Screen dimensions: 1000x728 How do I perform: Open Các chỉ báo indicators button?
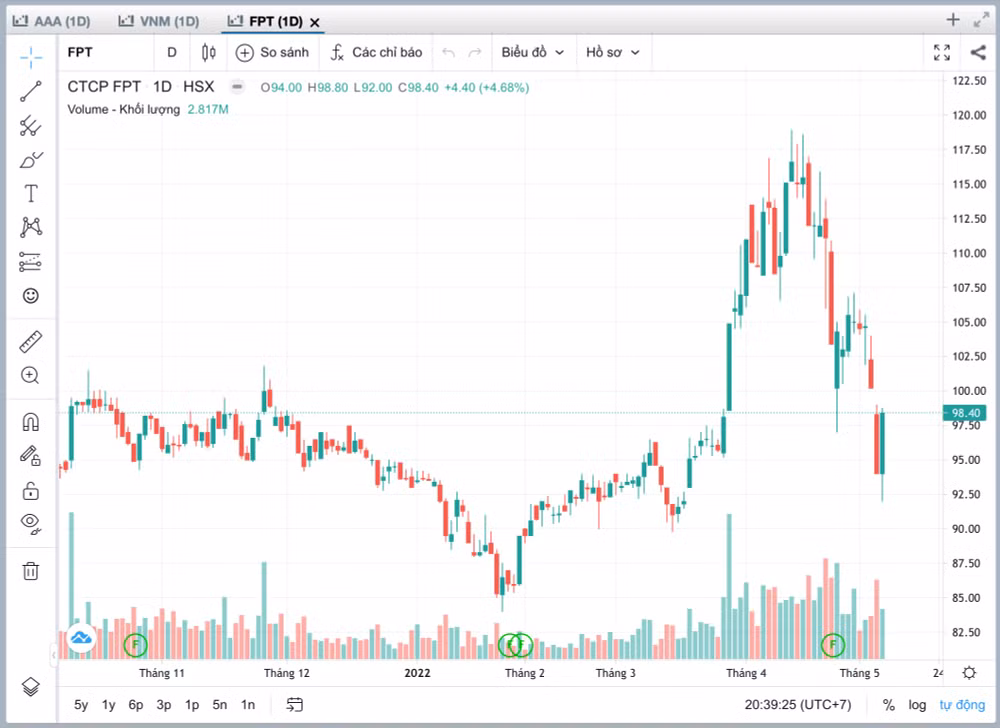coord(376,52)
